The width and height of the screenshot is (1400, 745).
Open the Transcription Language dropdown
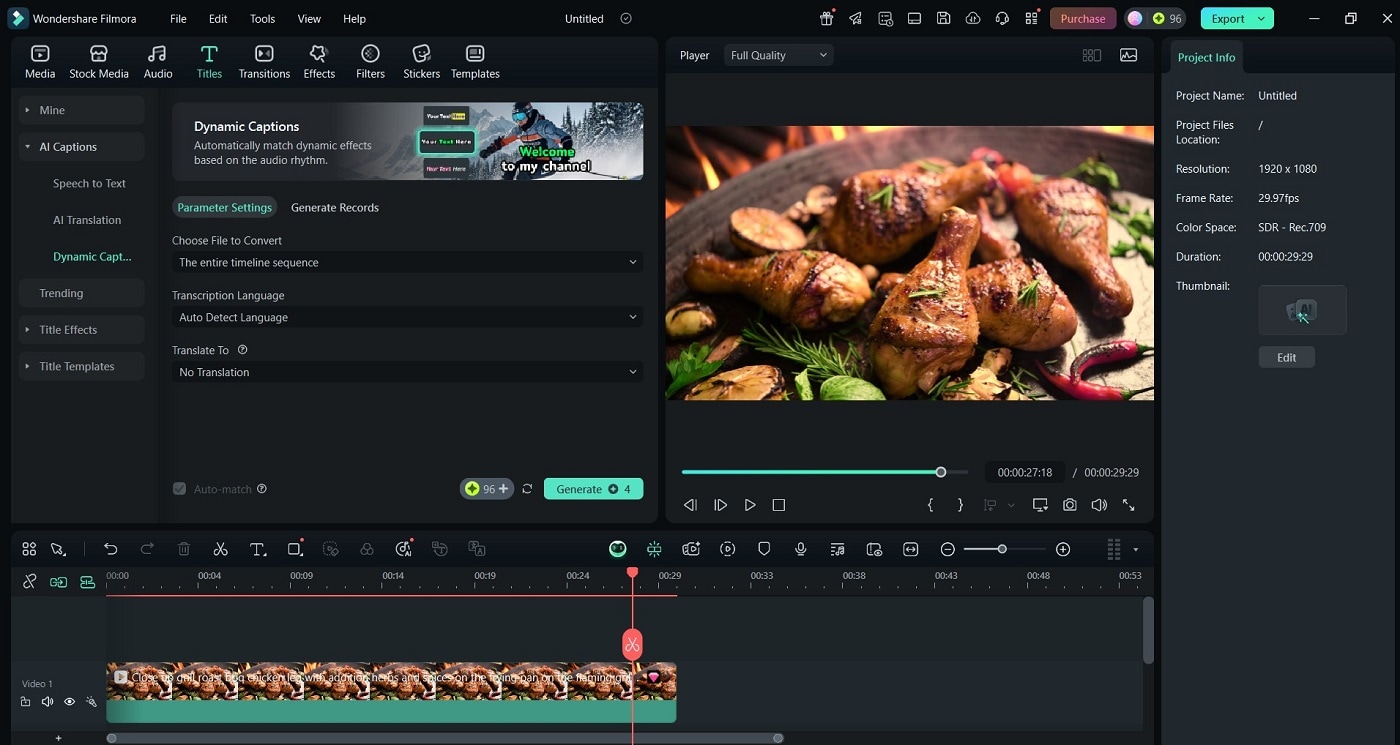pos(407,317)
